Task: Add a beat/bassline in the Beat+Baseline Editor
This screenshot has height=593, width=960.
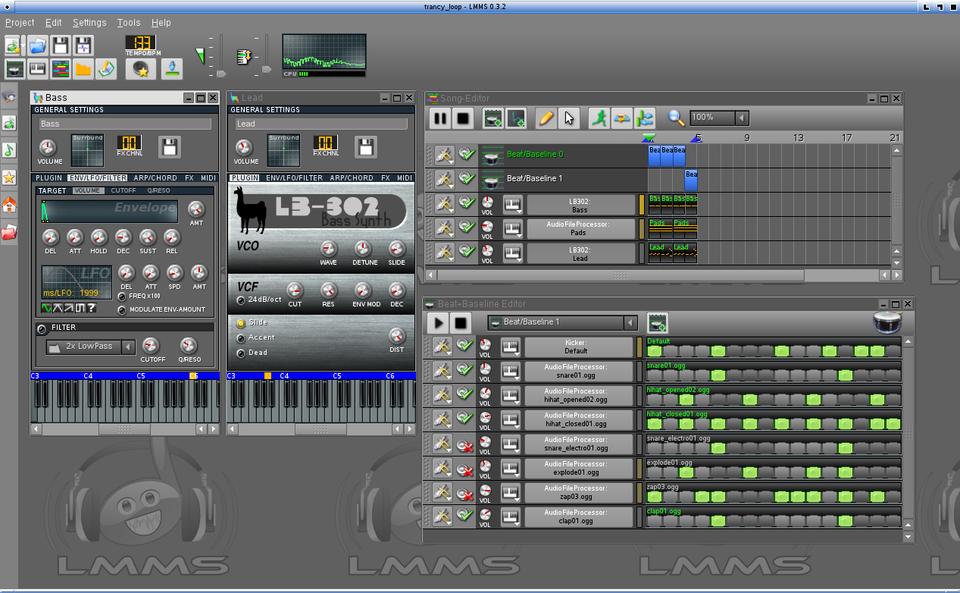Action: coord(657,322)
